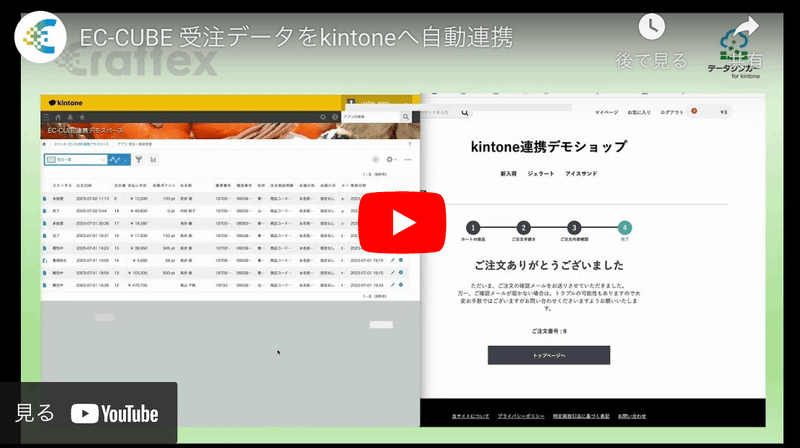Go to kintone portal home icon
Image resolution: width=800 pixels, height=448 pixels.
pos(58,117)
